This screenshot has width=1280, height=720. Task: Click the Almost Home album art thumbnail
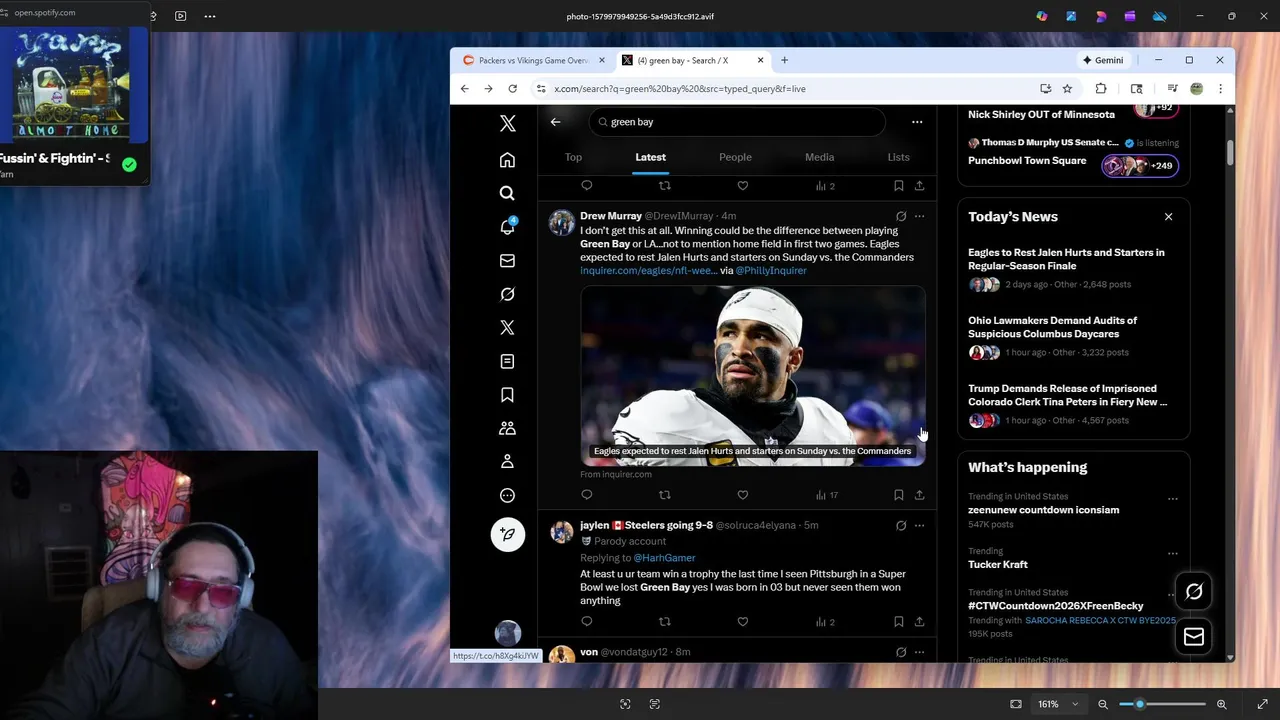[x=71, y=85]
